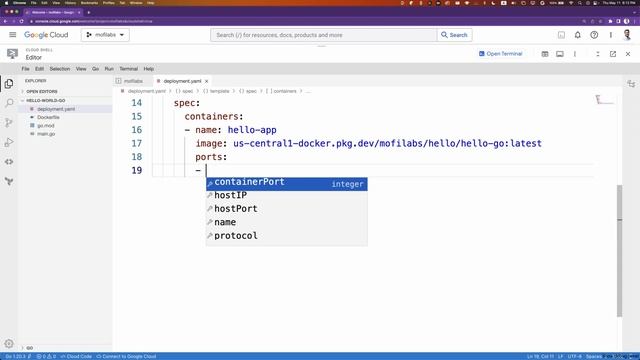Collapse the HELLO-WORLD-GO folder
640x360 pixels.
46,100
